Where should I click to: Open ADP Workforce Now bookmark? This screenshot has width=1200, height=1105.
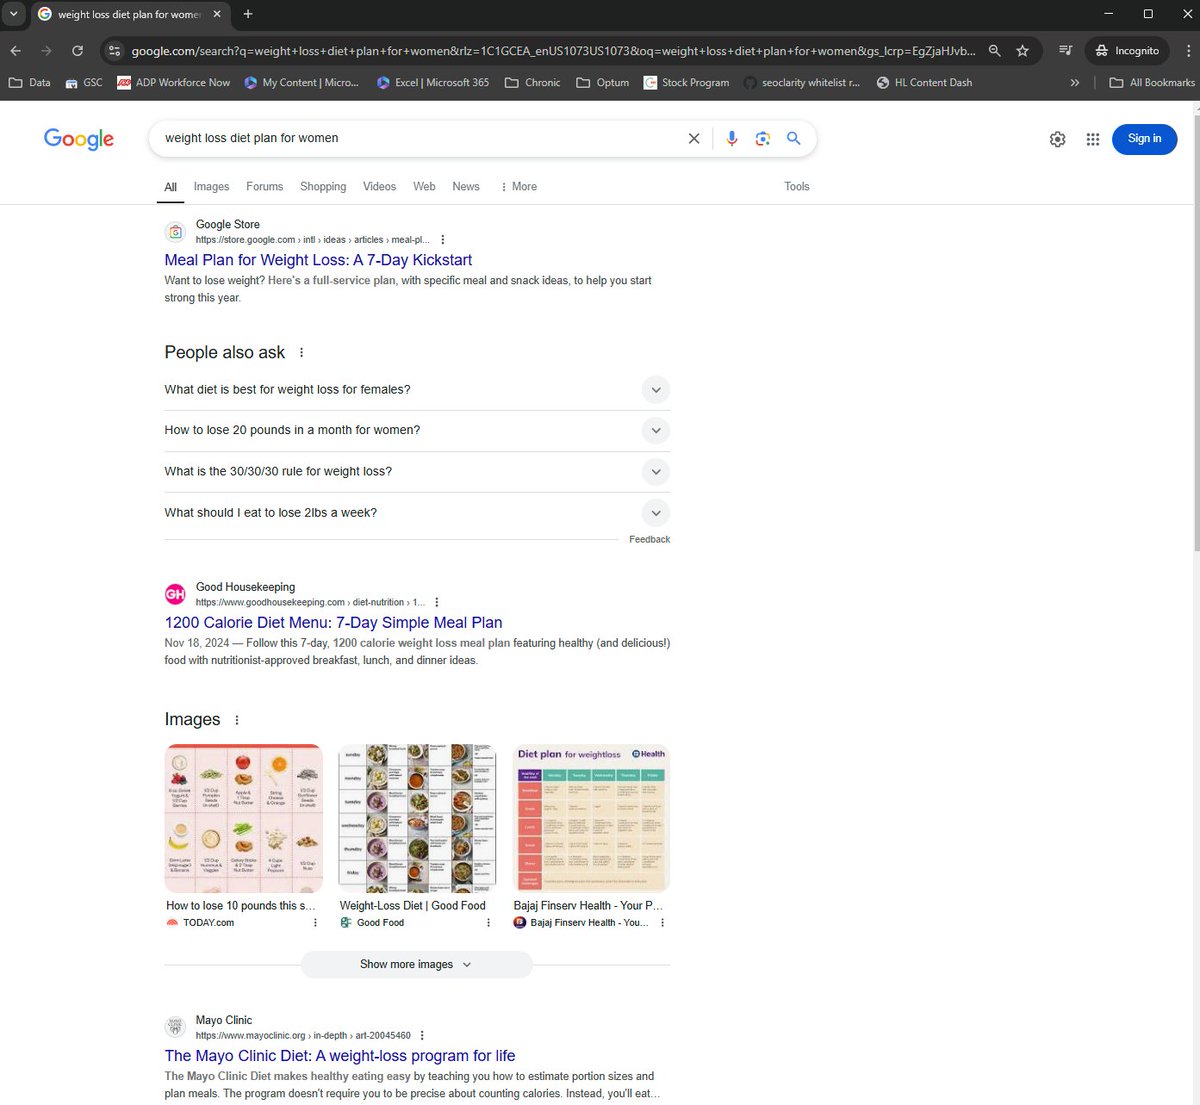[x=174, y=83]
